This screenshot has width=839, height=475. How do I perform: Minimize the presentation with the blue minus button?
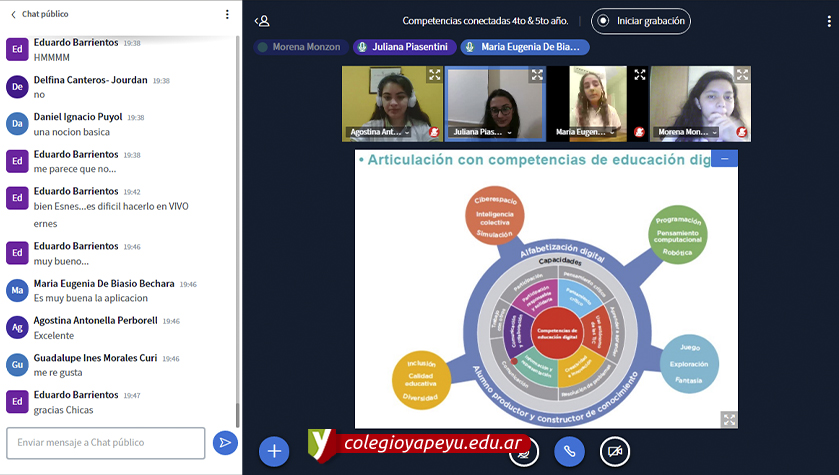pos(724,158)
